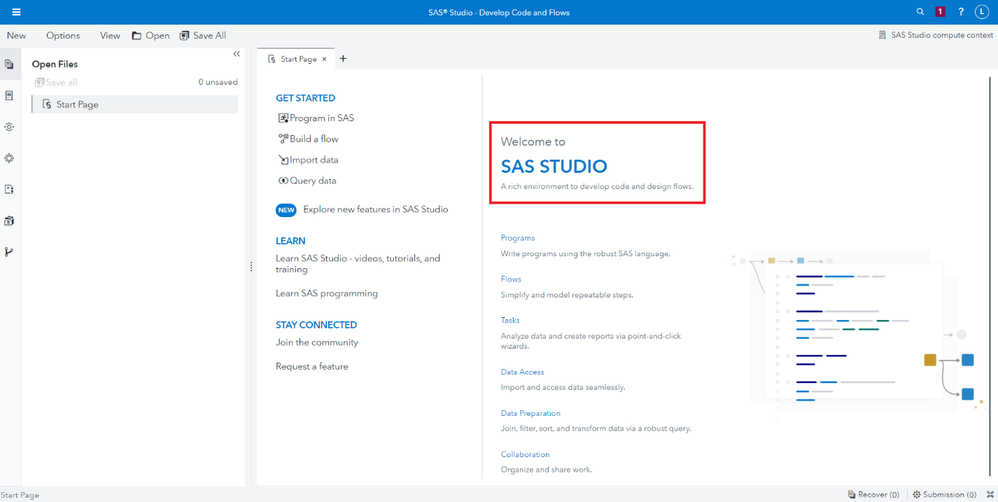
Task: Click the Open Files panel title
Action: (x=55, y=64)
